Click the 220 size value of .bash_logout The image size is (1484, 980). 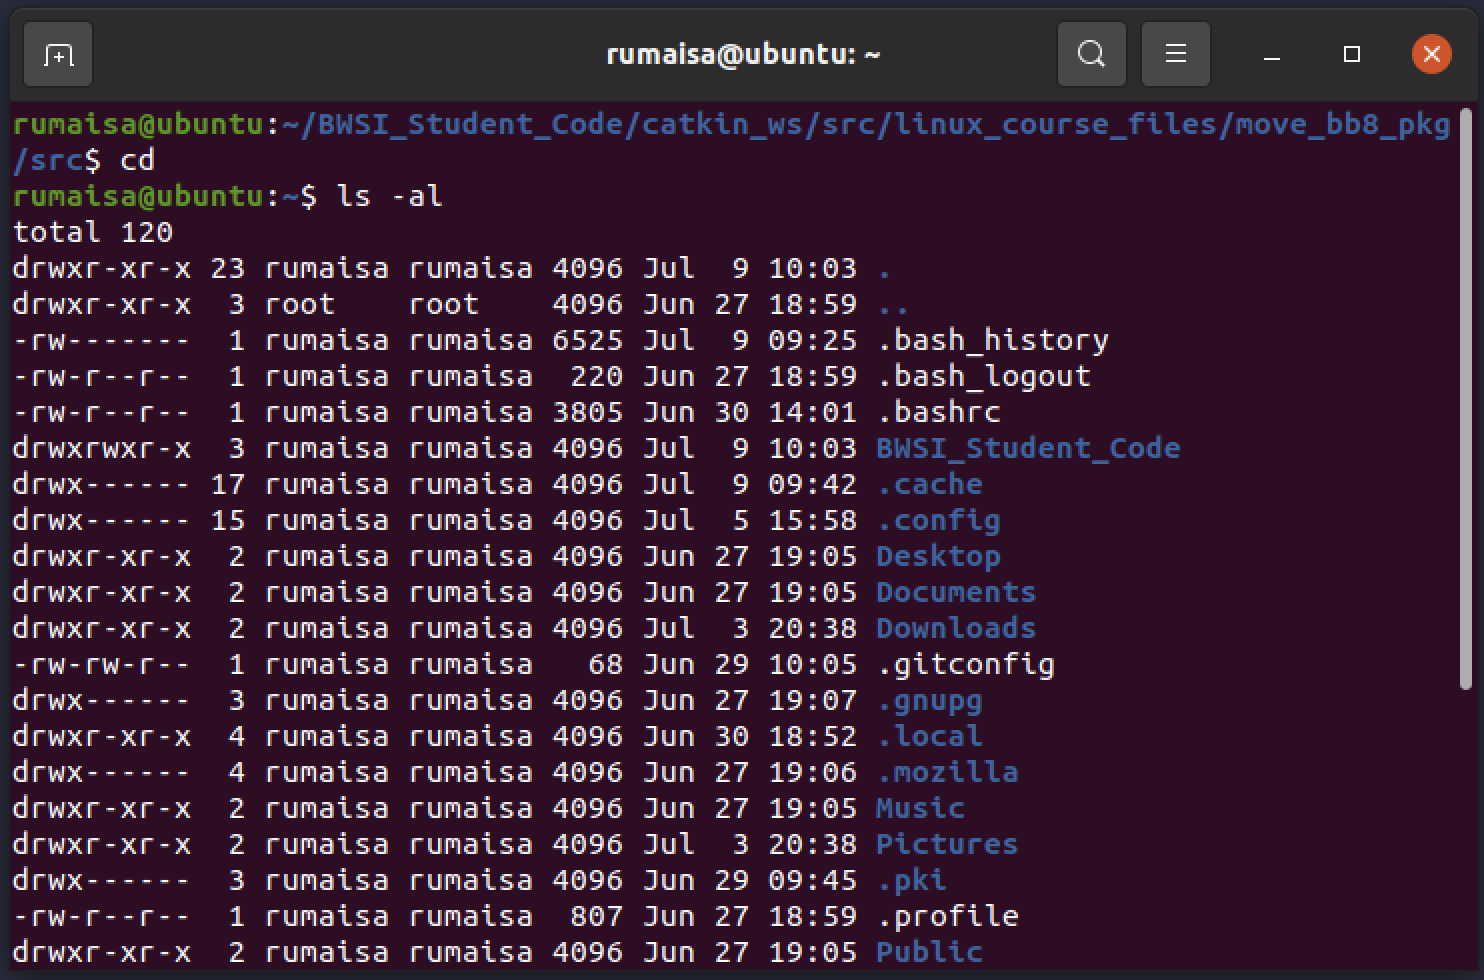pos(597,376)
